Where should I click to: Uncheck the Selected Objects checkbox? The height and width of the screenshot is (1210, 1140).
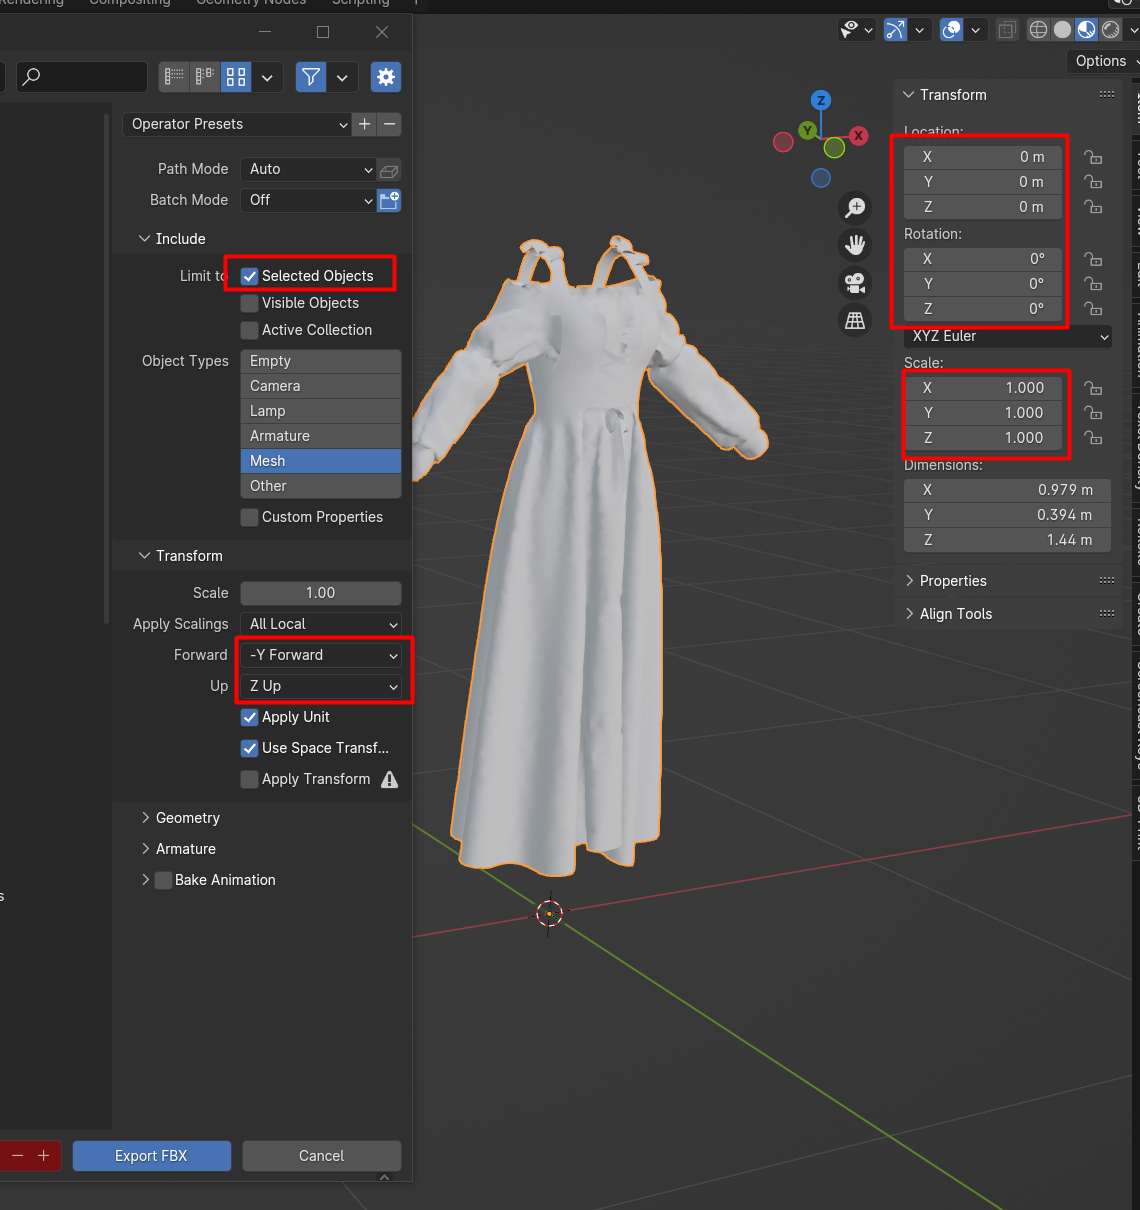250,276
